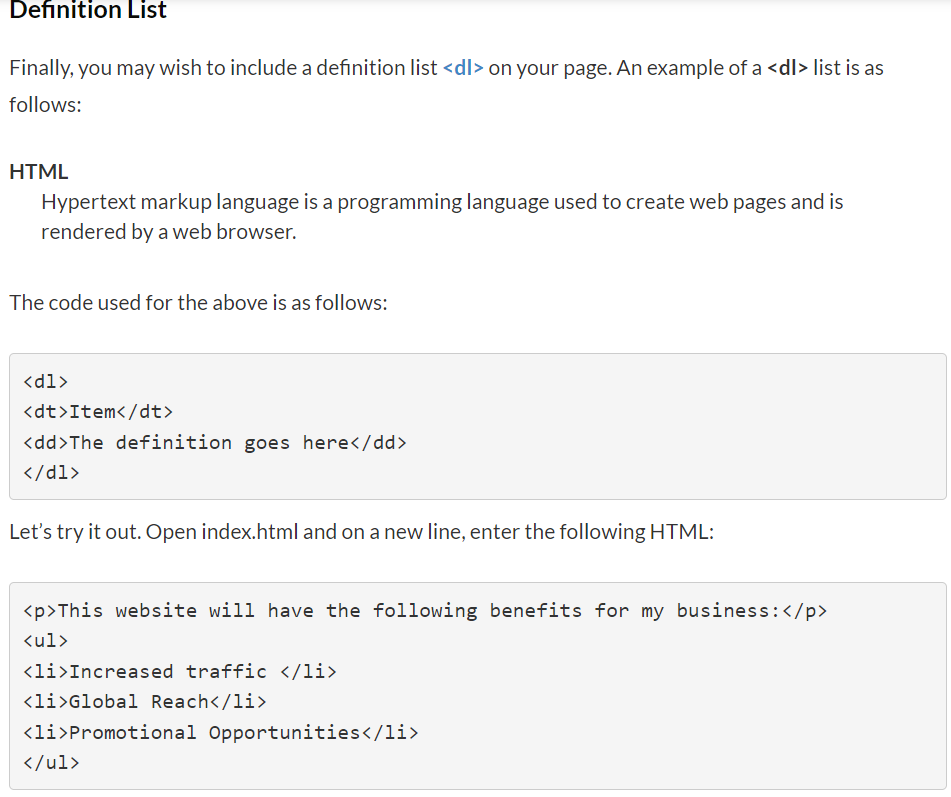Click the blue <dl> link in intro paragraph
This screenshot has height=797, width=951.
click(x=462, y=69)
